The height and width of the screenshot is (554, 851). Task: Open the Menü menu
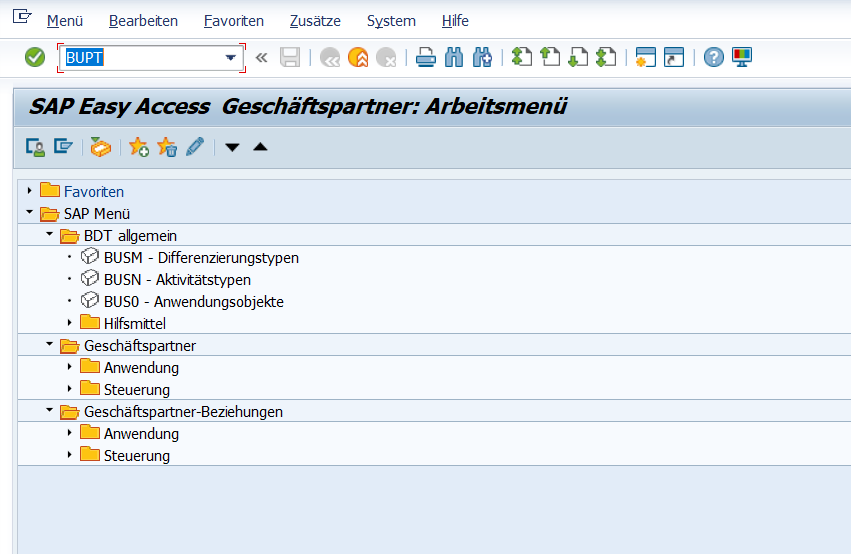[65, 21]
